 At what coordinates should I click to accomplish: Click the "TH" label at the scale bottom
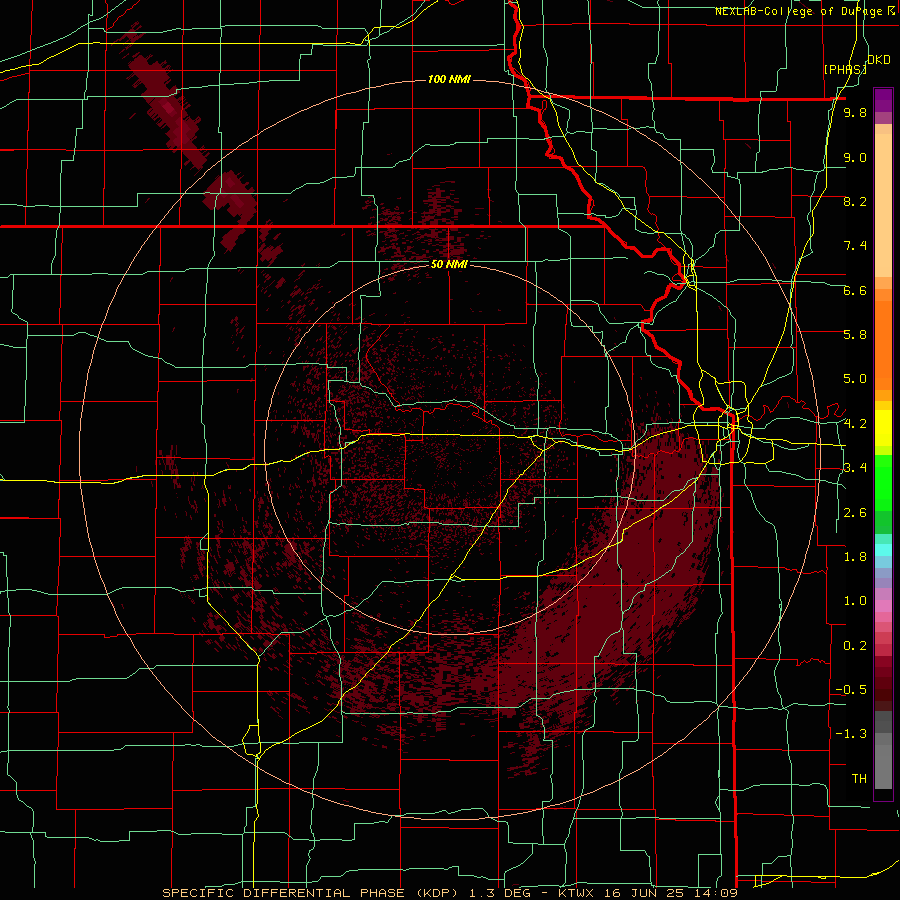[859, 779]
